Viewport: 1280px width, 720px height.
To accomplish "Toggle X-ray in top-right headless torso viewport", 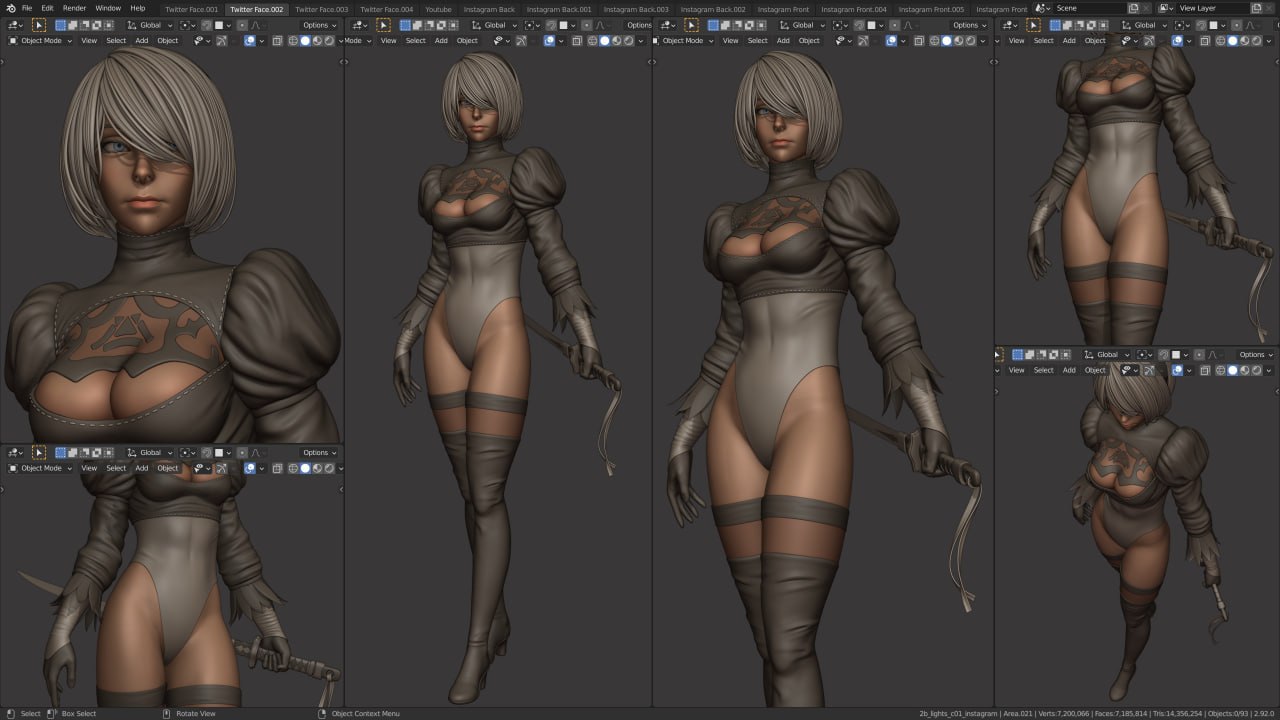I will (1205, 41).
